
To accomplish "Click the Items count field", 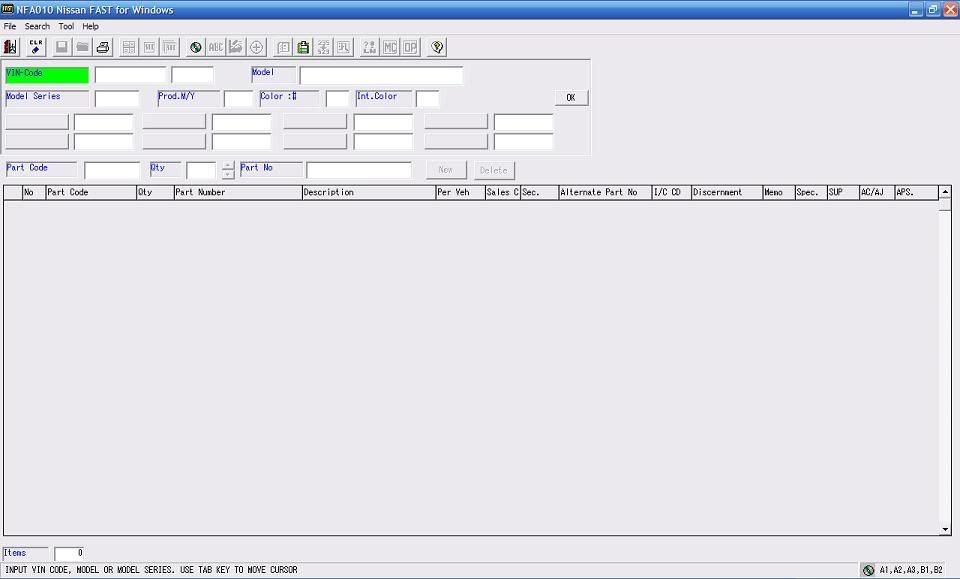I will [69, 553].
